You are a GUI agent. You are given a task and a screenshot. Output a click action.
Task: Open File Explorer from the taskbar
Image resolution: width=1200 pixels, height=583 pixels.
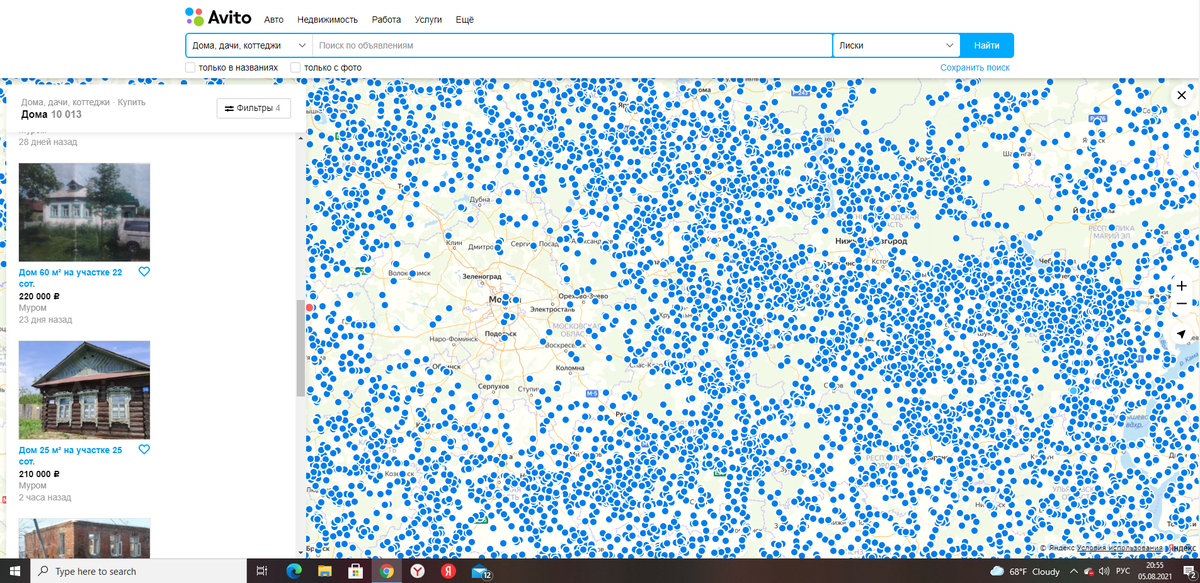pyautogui.click(x=324, y=571)
